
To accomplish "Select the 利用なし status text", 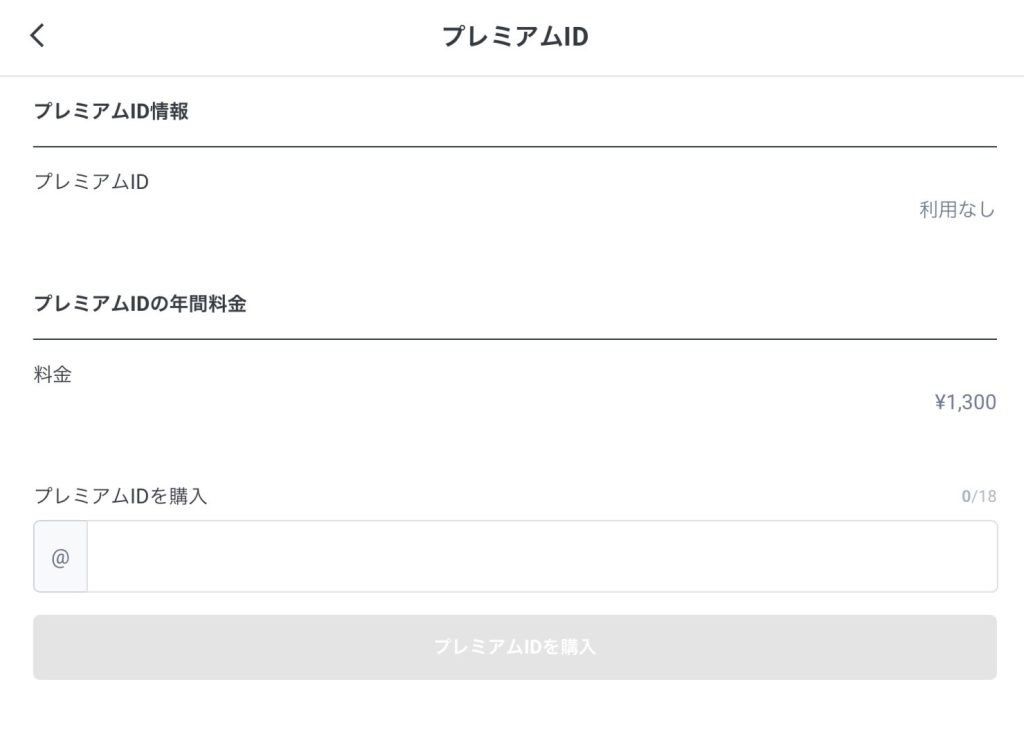I will [x=955, y=209].
